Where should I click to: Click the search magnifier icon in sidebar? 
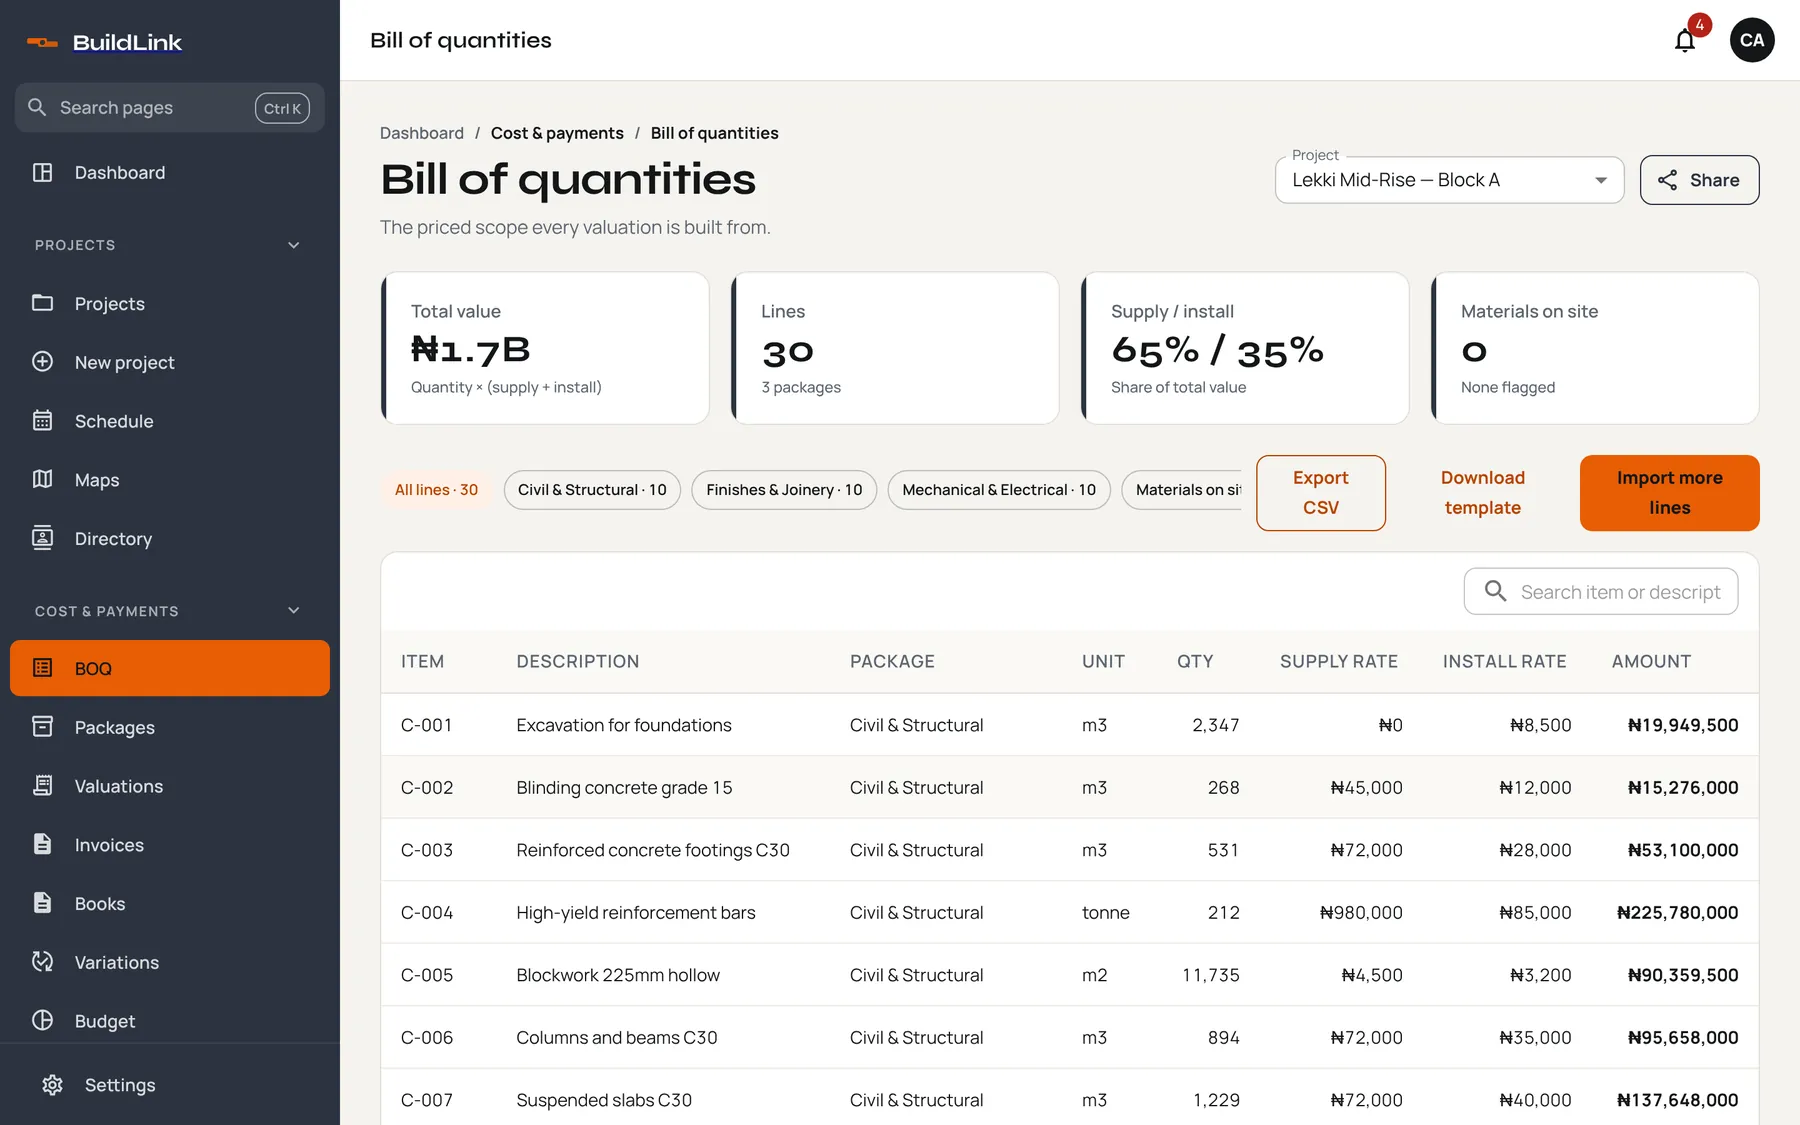coord(37,107)
